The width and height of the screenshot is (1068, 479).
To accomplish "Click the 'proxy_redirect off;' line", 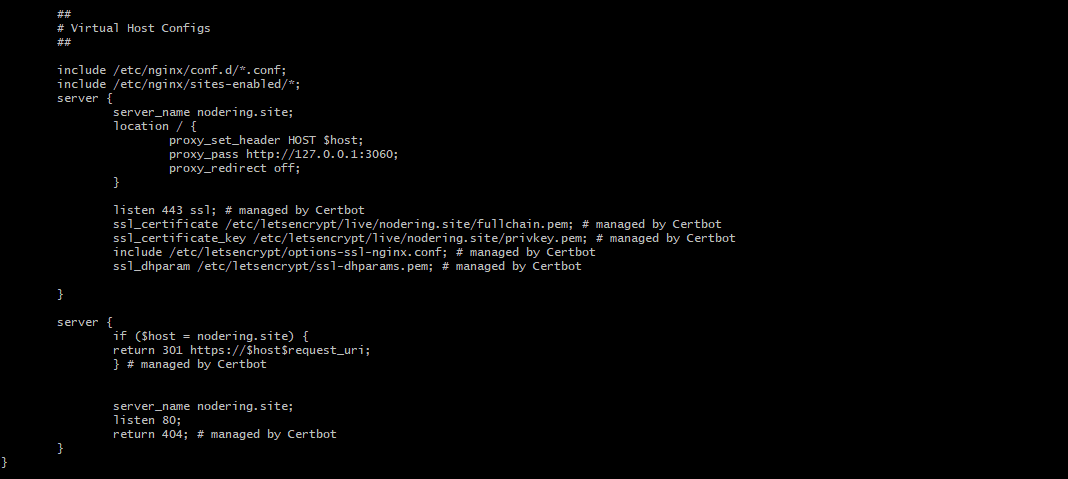I will point(234,168).
